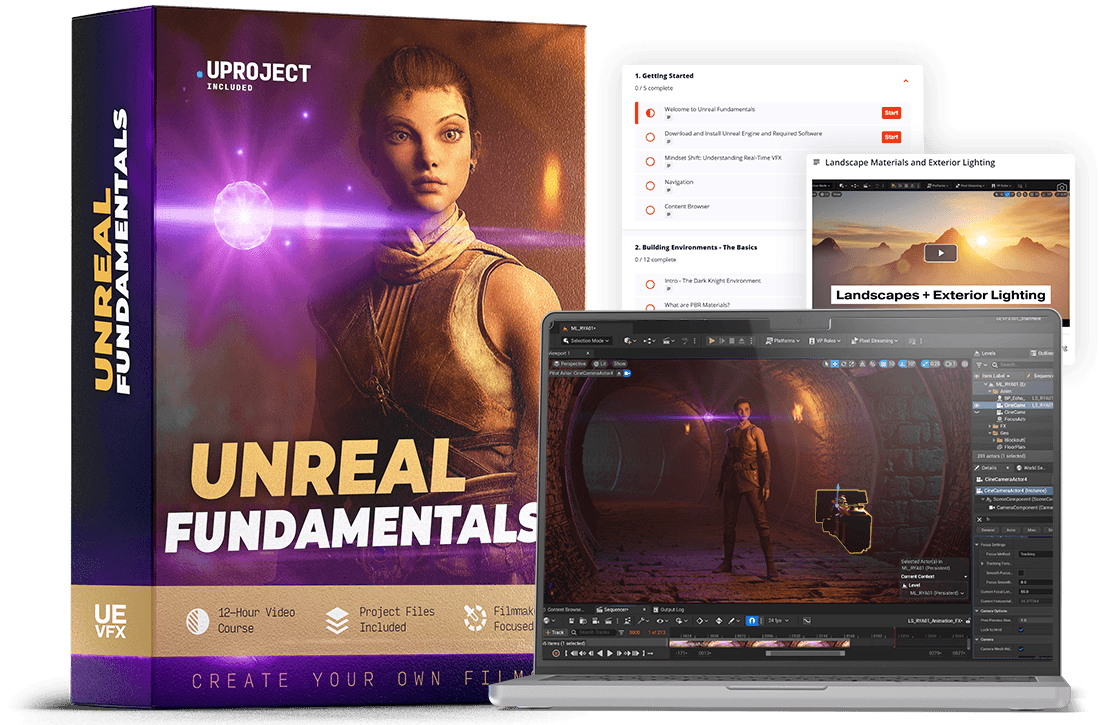This screenshot has width=1100, height=725.
Task: Toggle the Lock to Hmd checkbox
Action: [1021, 630]
